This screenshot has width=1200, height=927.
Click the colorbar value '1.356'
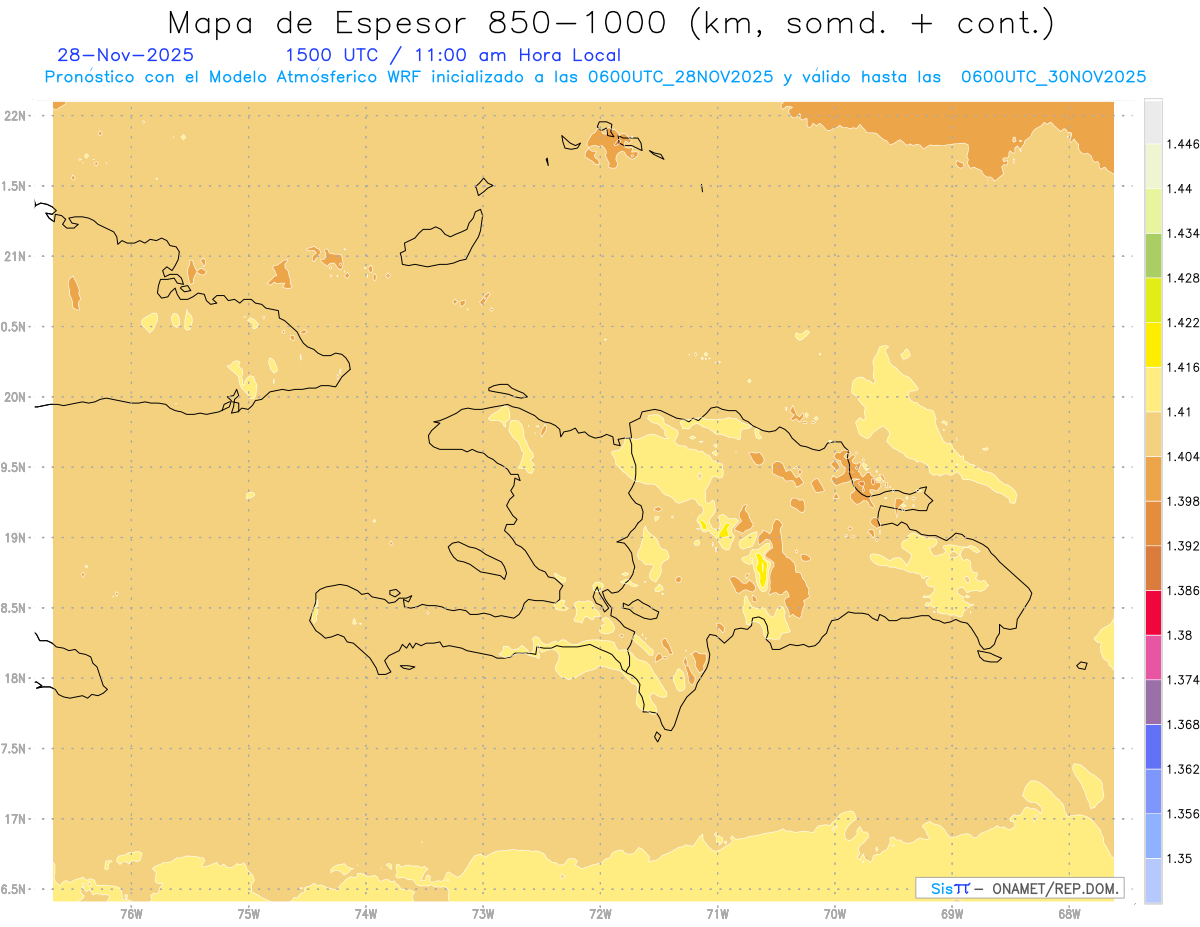pyautogui.click(x=1184, y=814)
